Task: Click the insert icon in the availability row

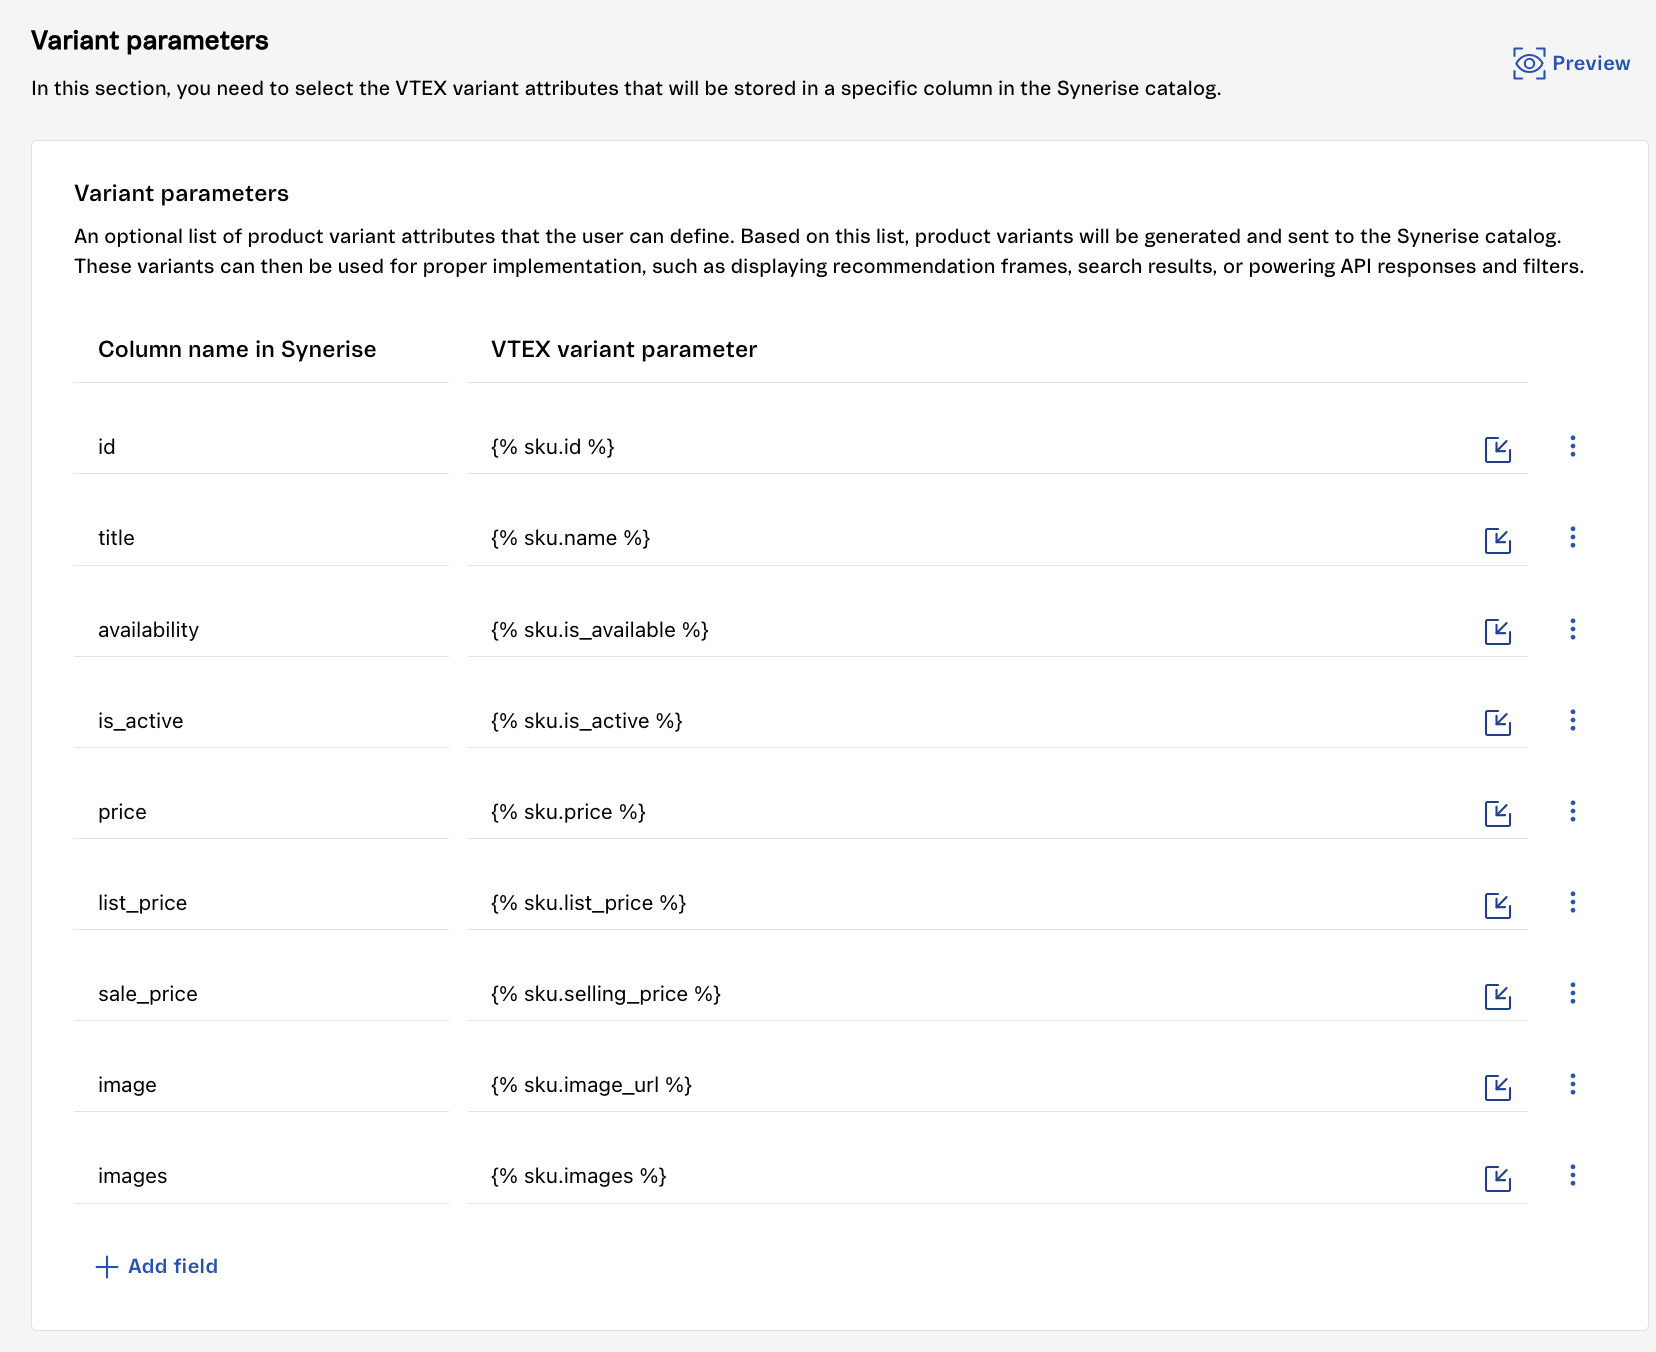Action: pyautogui.click(x=1497, y=632)
